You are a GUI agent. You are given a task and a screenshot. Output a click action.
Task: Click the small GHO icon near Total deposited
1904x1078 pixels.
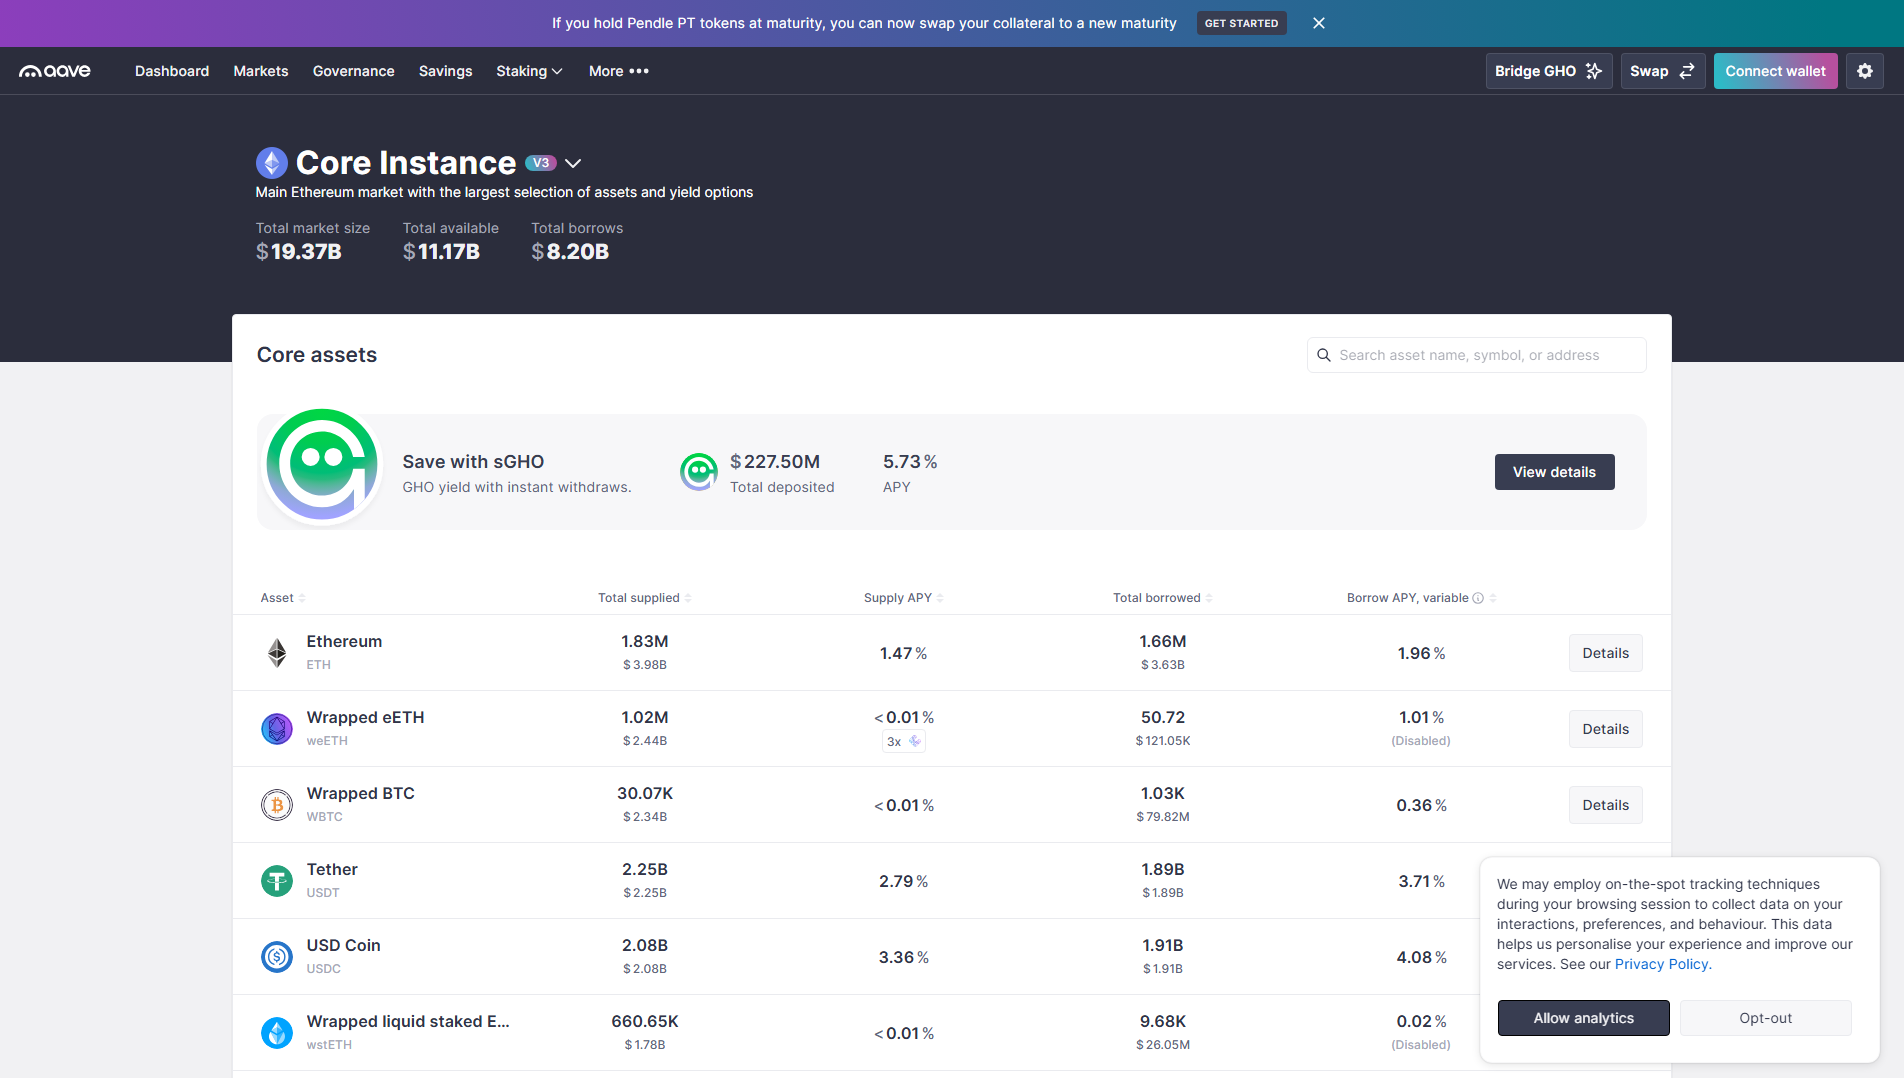pos(698,472)
